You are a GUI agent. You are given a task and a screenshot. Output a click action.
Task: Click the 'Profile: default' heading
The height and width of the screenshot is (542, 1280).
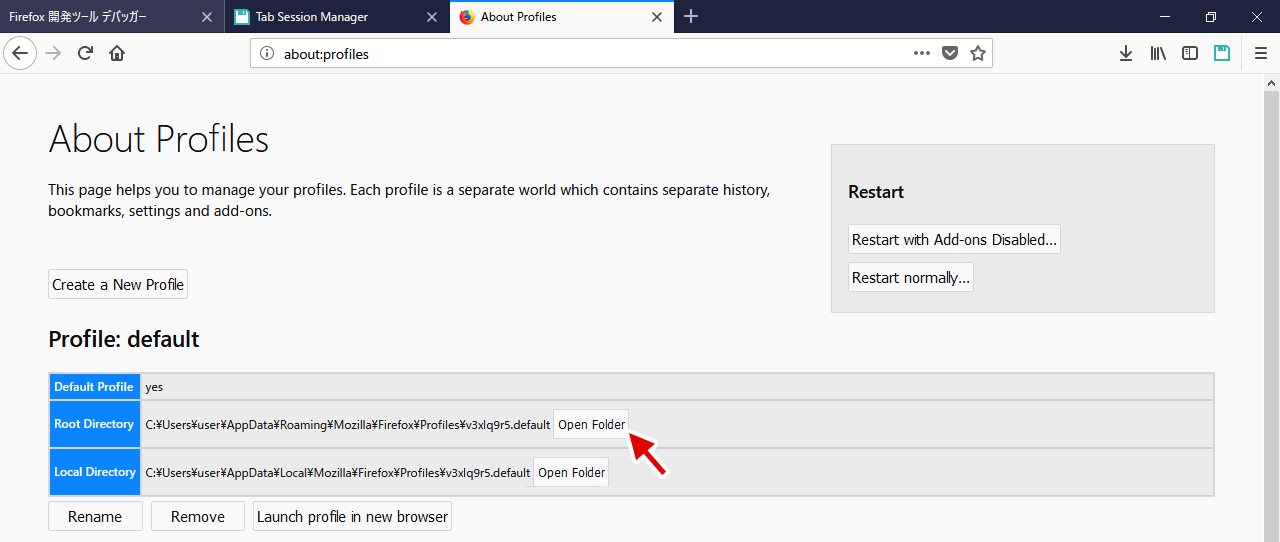[124, 339]
